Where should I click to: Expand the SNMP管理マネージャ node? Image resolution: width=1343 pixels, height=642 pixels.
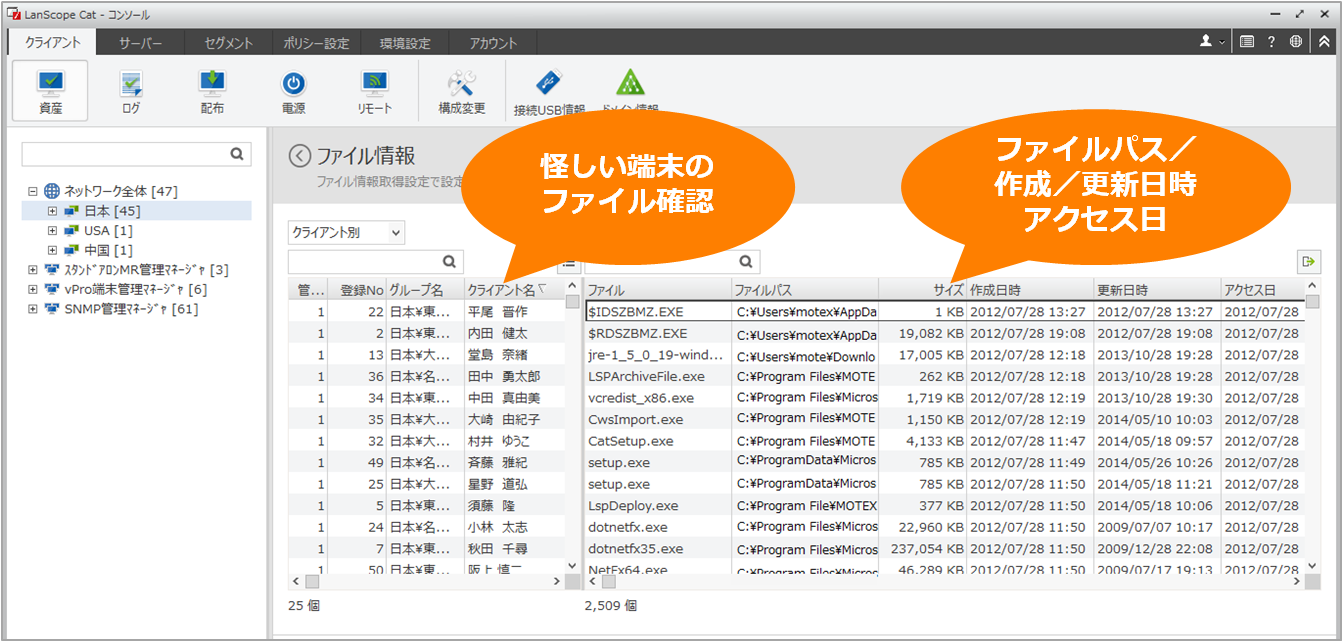coord(33,309)
